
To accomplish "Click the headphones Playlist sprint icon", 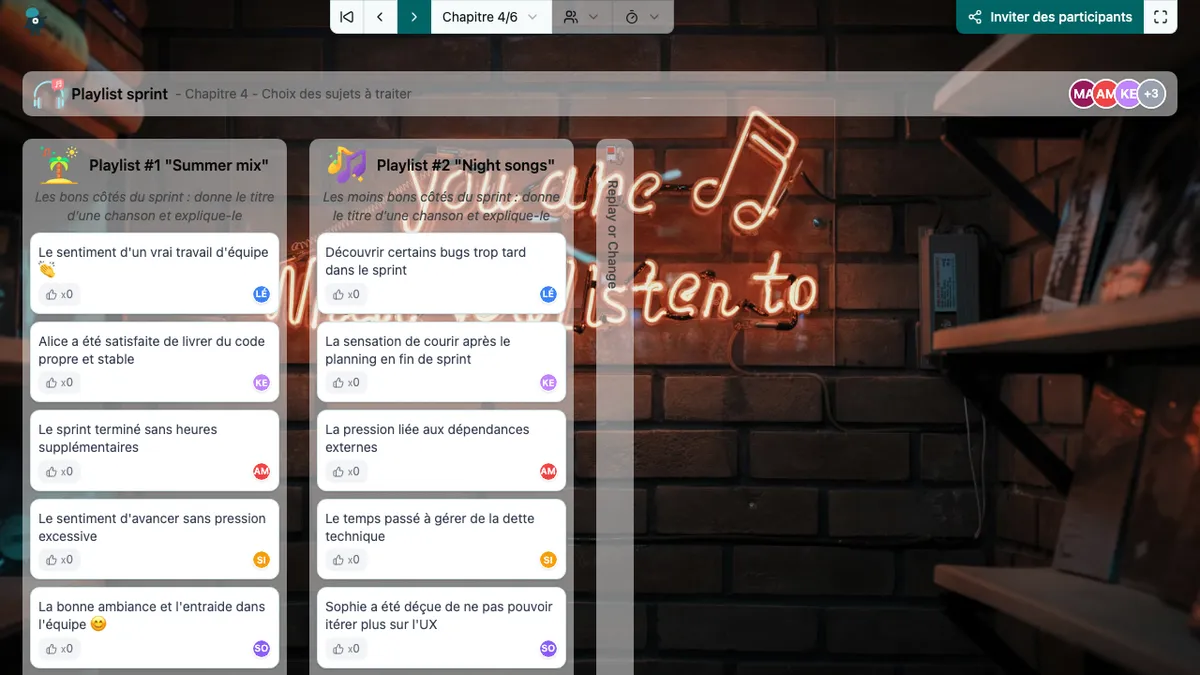I will (49, 94).
